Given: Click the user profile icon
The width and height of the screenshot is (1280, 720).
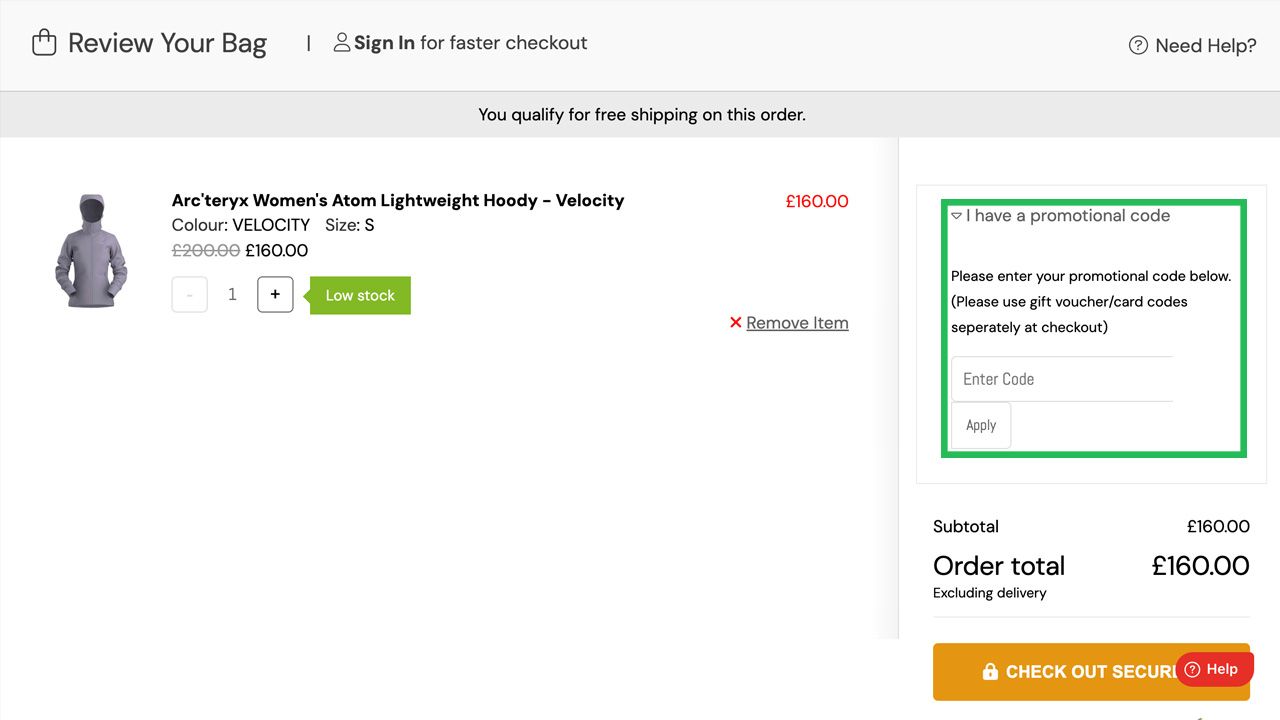Looking at the screenshot, I should click(x=342, y=43).
